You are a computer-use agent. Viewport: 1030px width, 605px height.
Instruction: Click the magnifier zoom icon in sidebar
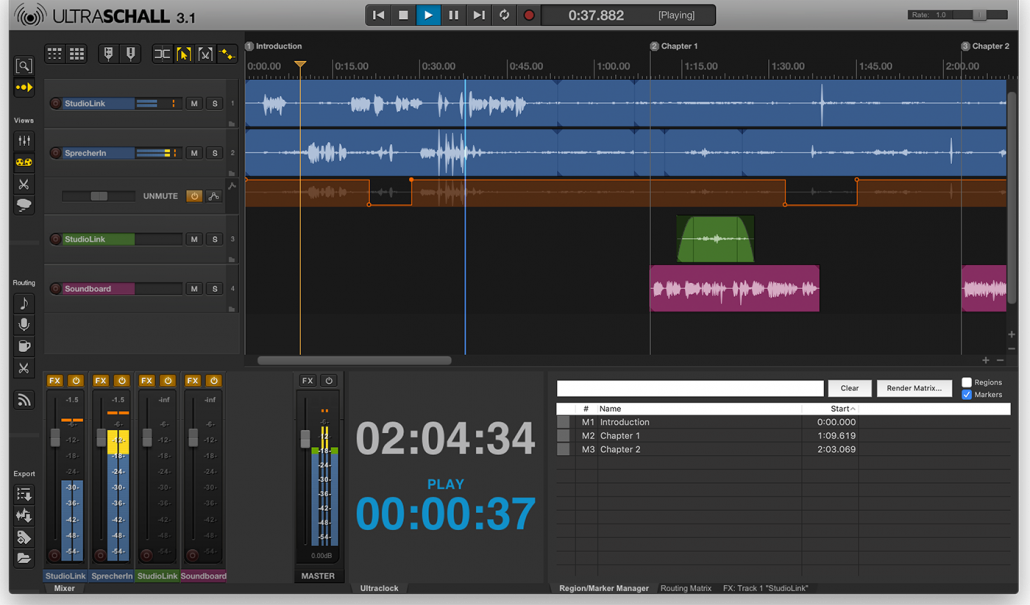(x=24, y=66)
